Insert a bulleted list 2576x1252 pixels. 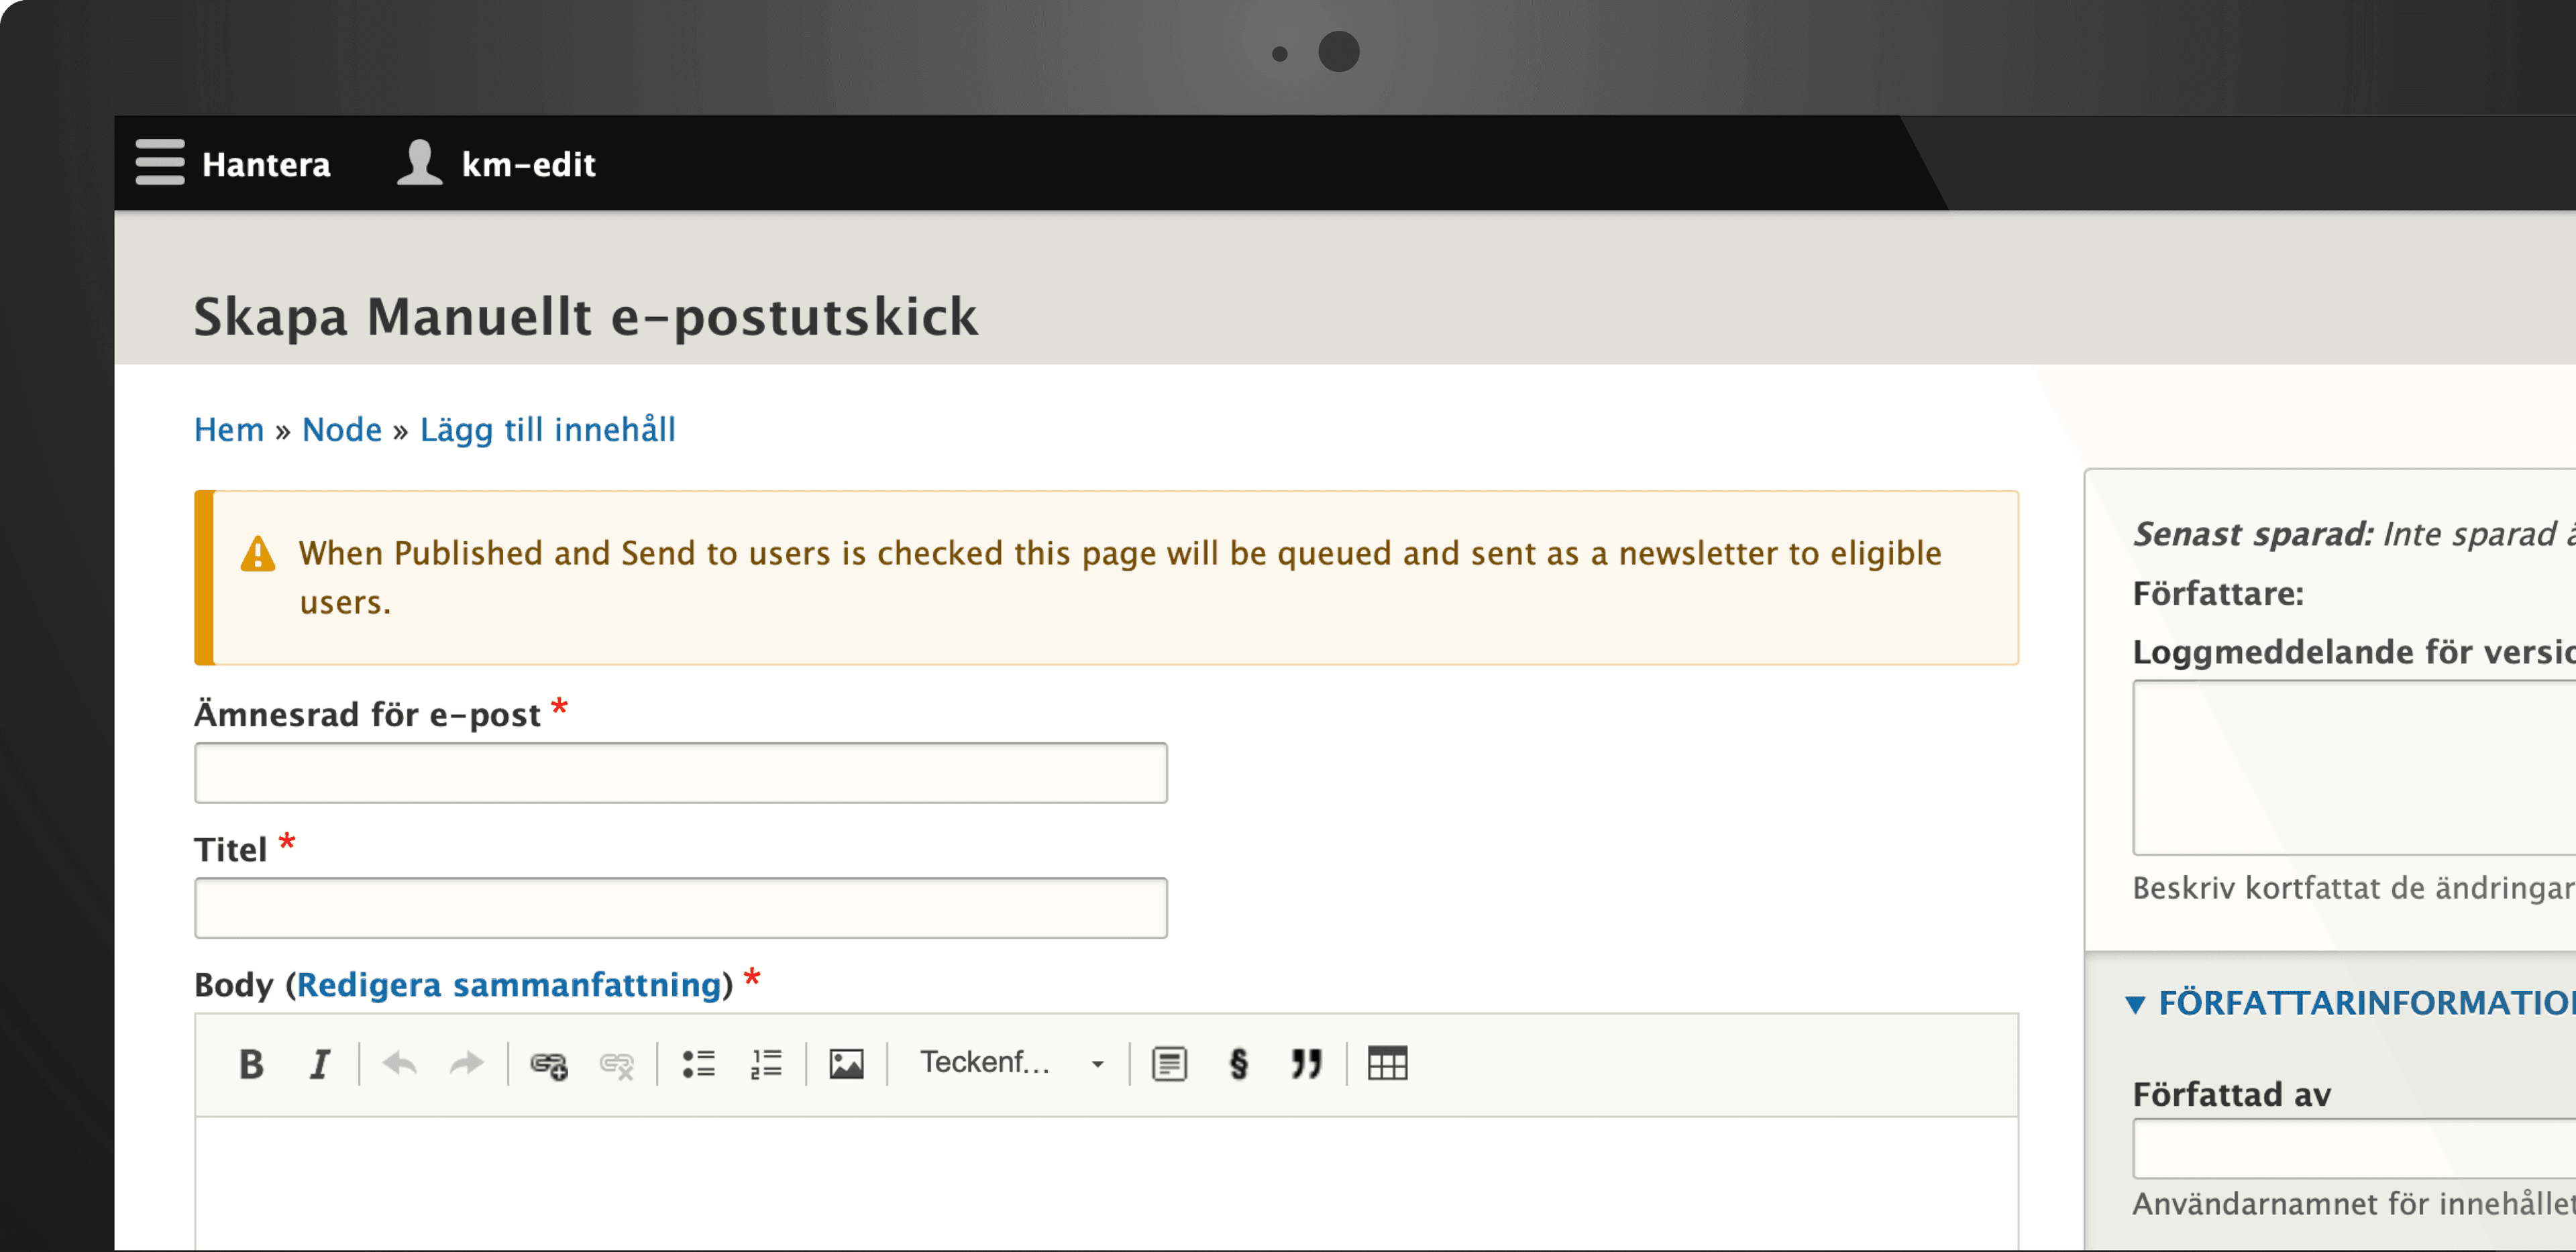698,1064
